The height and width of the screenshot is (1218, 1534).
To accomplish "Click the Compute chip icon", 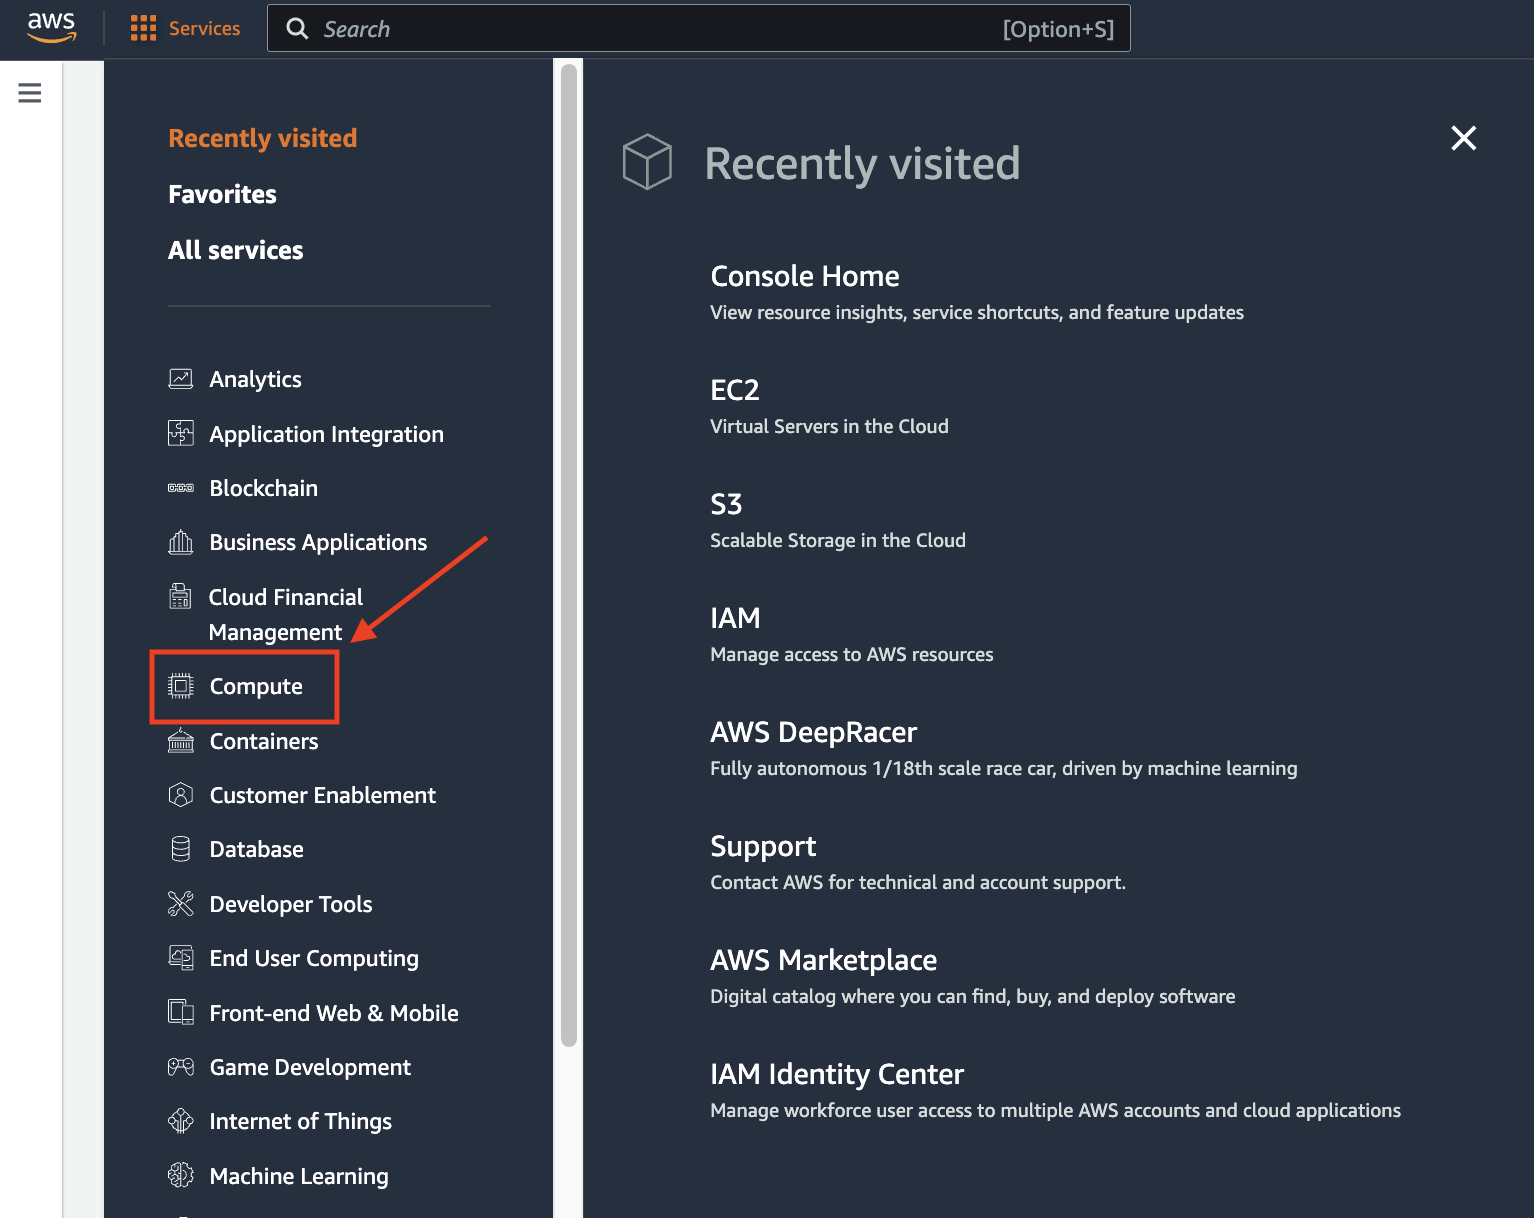I will click(x=181, y=686).
